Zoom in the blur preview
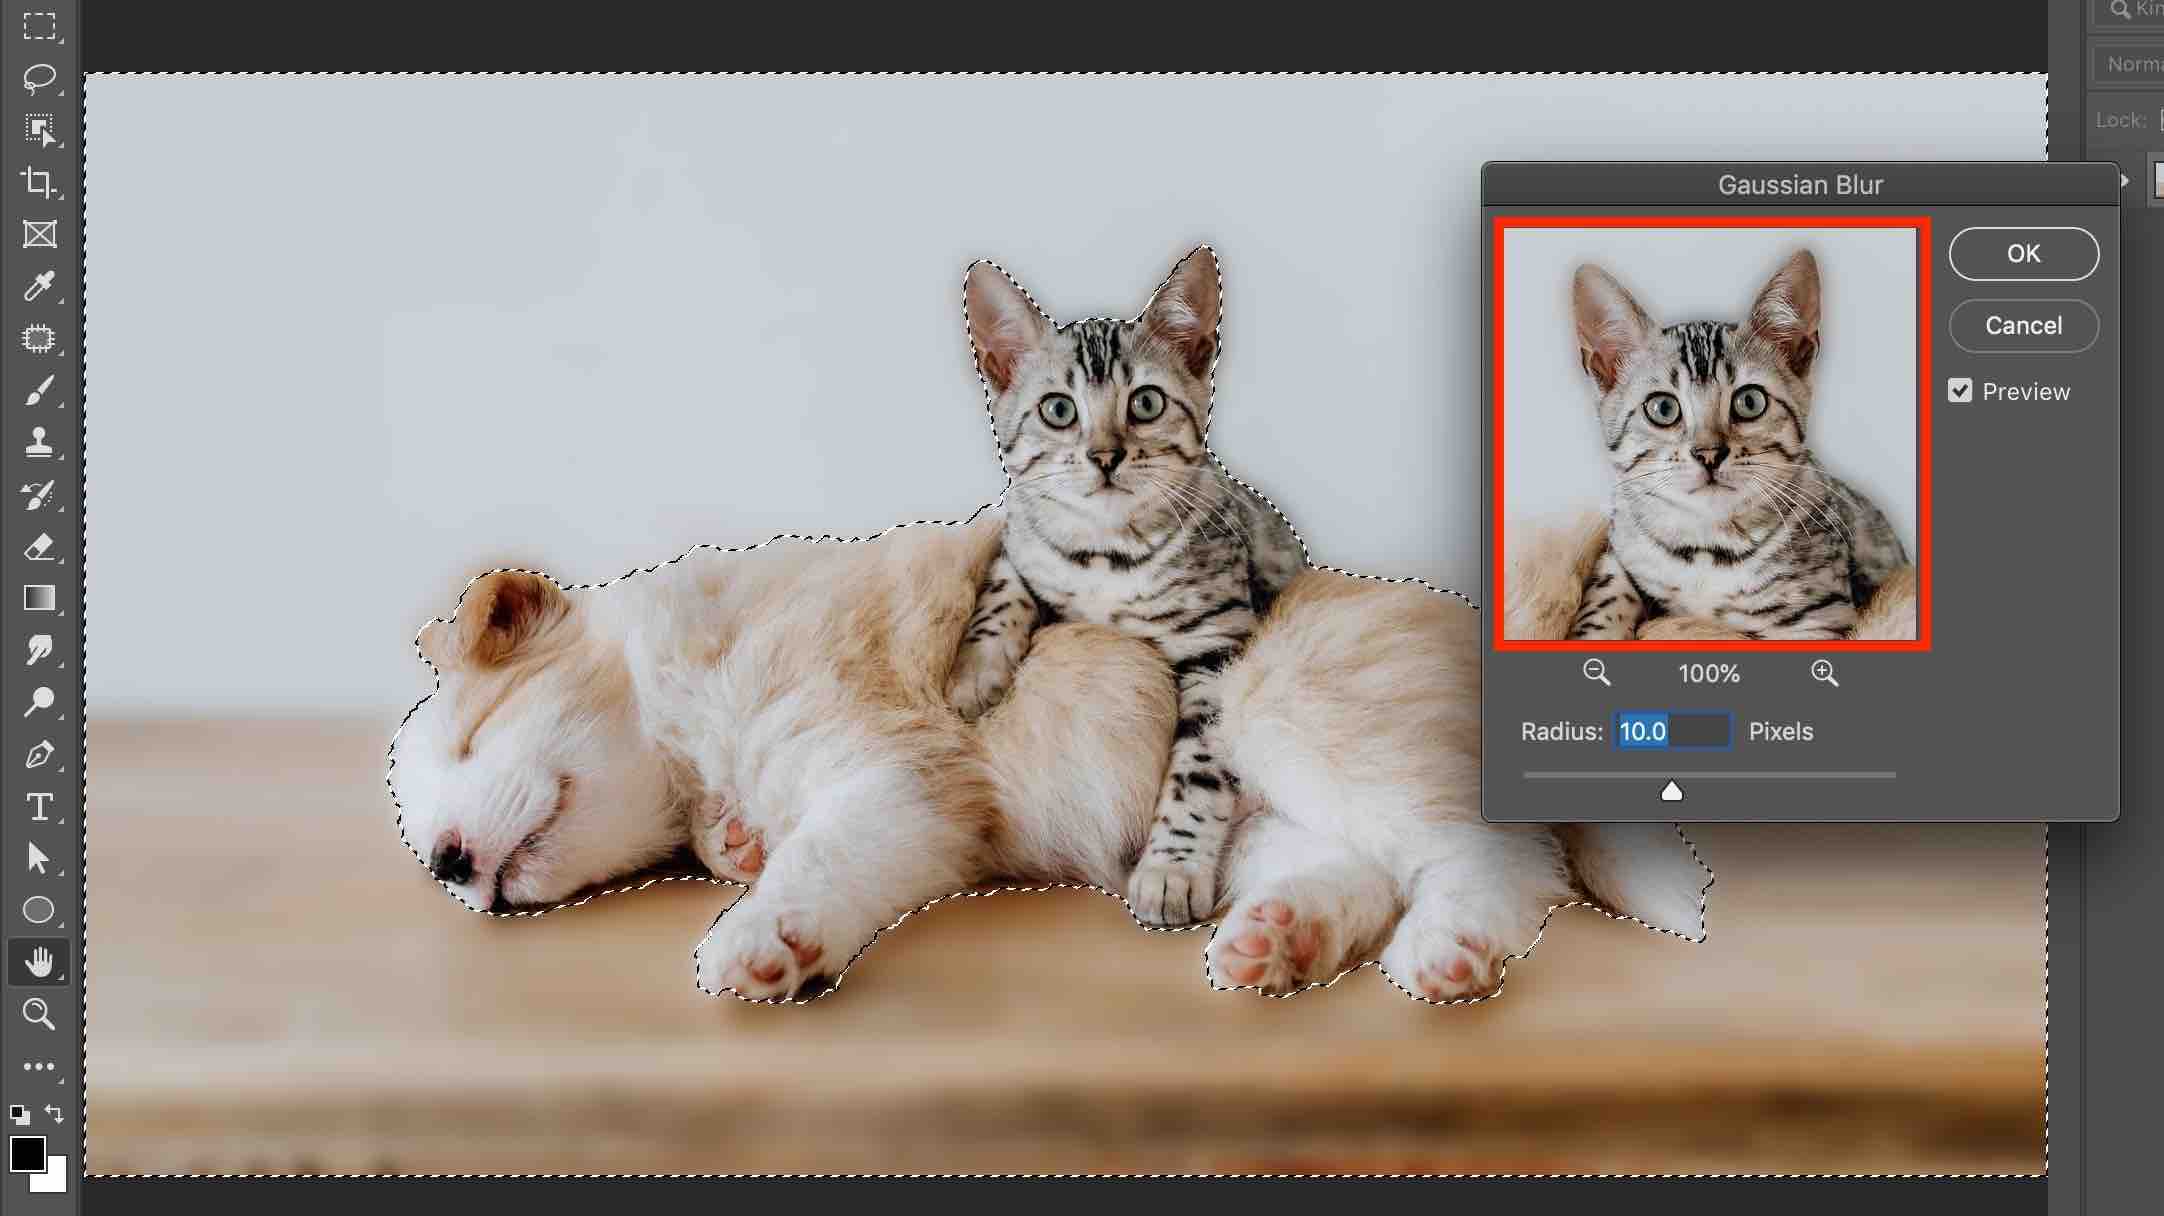The width and height of the screenshot is (2164, 1216). [1824, 673]
